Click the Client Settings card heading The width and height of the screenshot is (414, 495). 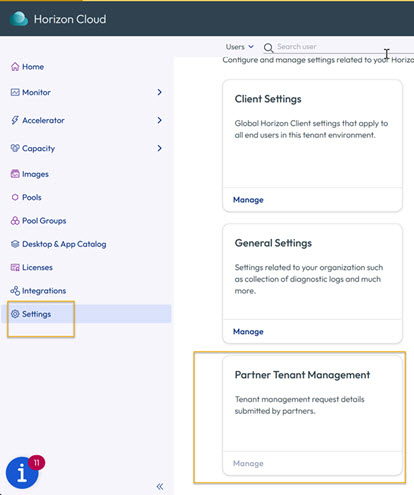[268, 99]
